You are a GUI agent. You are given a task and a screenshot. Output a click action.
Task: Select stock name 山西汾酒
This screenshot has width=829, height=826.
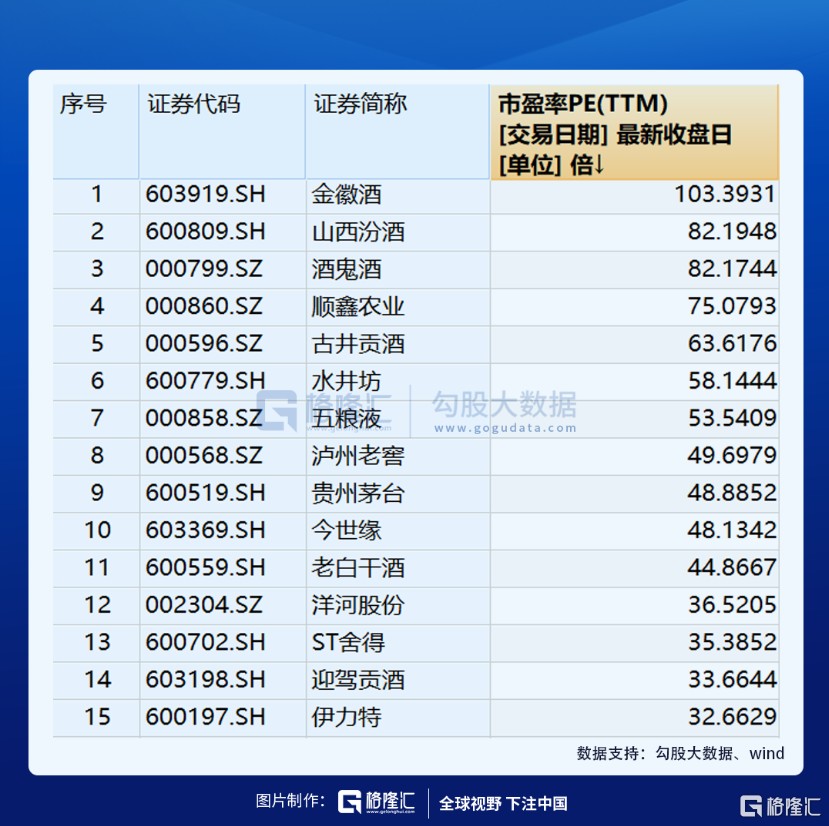[x=358, y=232]
